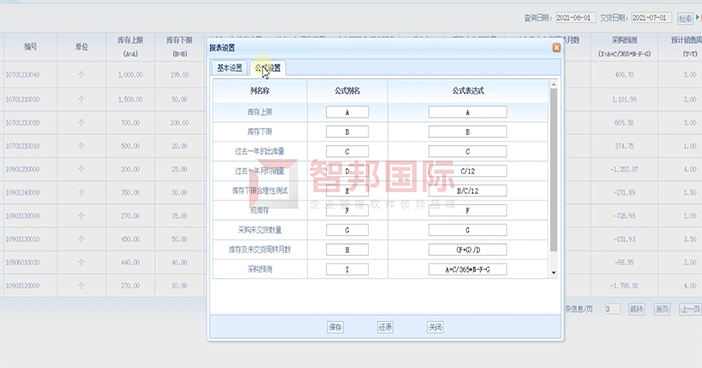Click the vertical scrollbar thumb of formula table
The image size is (702, 368).
[x=554, y=170]
